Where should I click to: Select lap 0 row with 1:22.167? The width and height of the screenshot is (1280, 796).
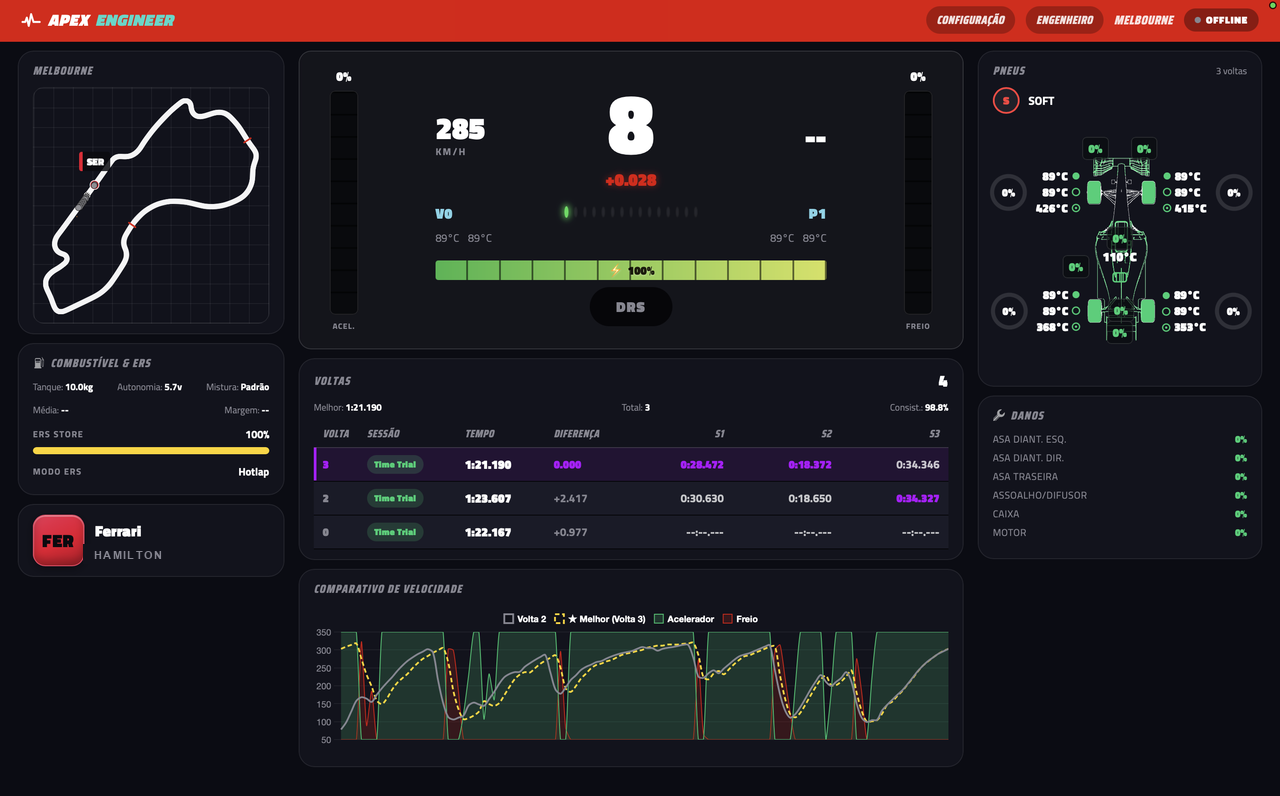(x=631, y=532)
